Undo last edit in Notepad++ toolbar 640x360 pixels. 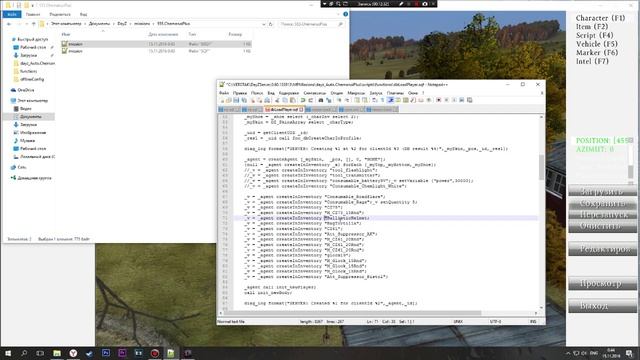click(302, 100)
